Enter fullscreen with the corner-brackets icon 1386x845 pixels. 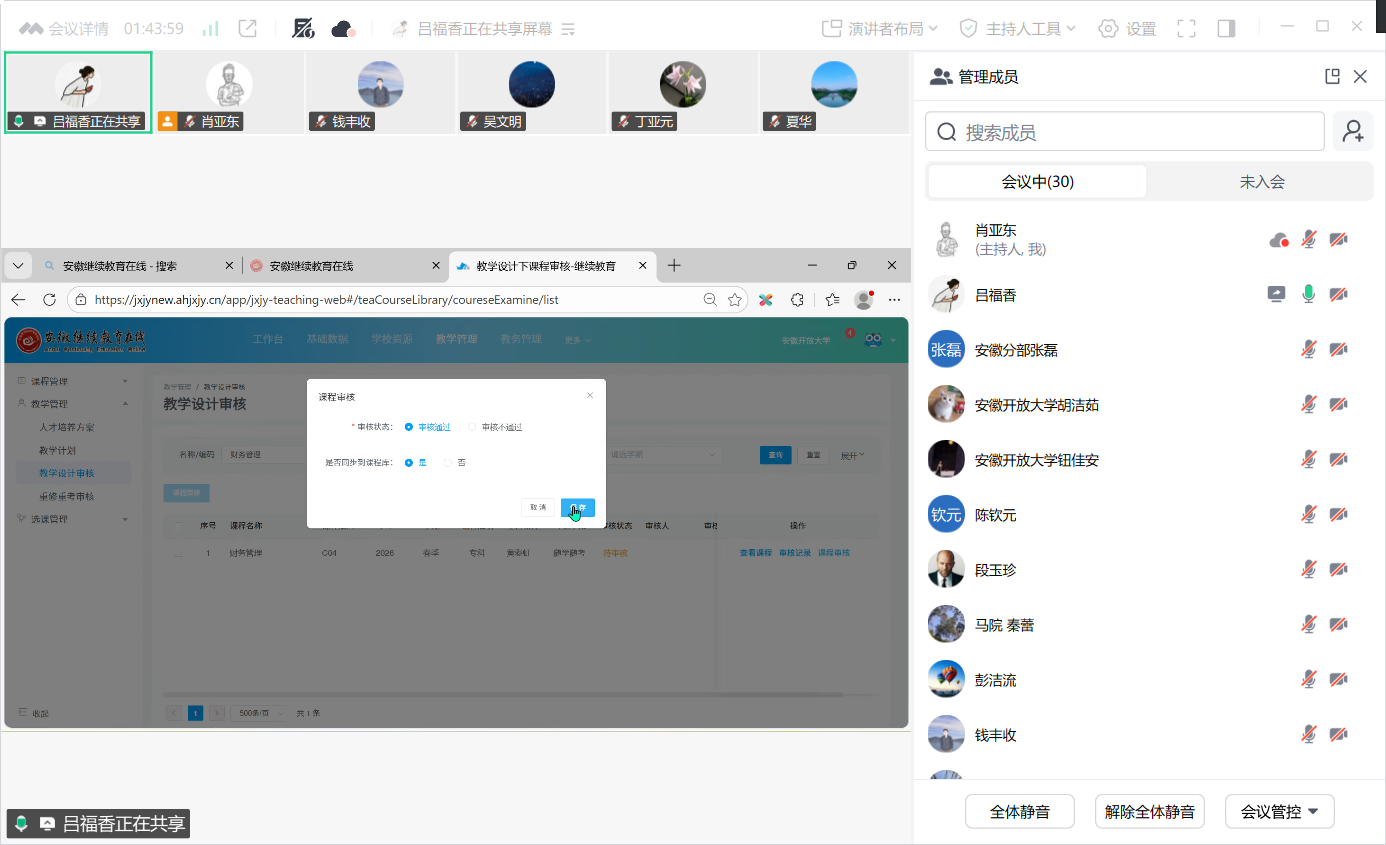click(1186, 29)
